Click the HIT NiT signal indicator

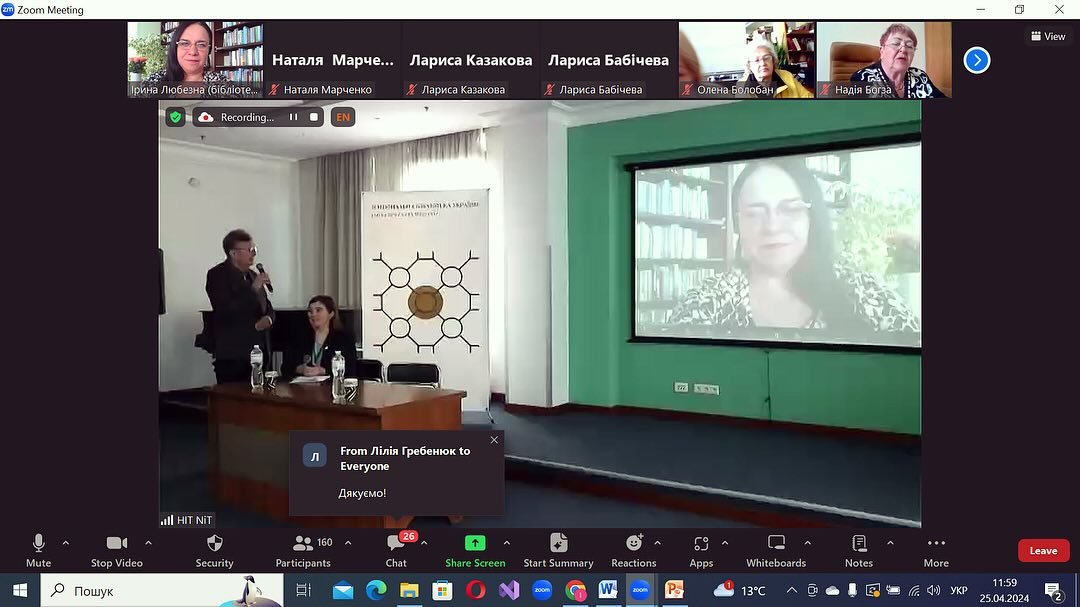click(x=187, y=520)
